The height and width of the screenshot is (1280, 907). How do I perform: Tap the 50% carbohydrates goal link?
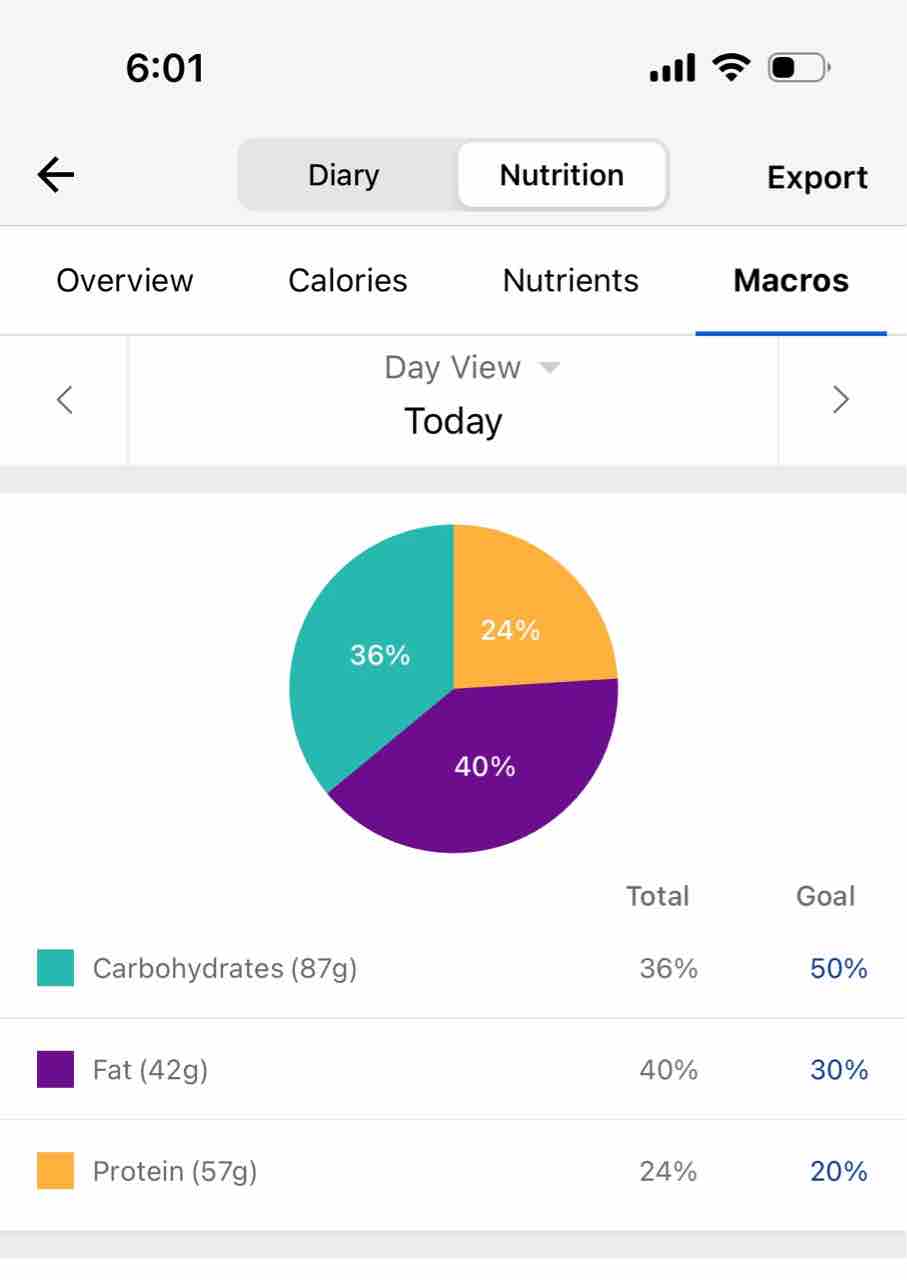point(839,969)
